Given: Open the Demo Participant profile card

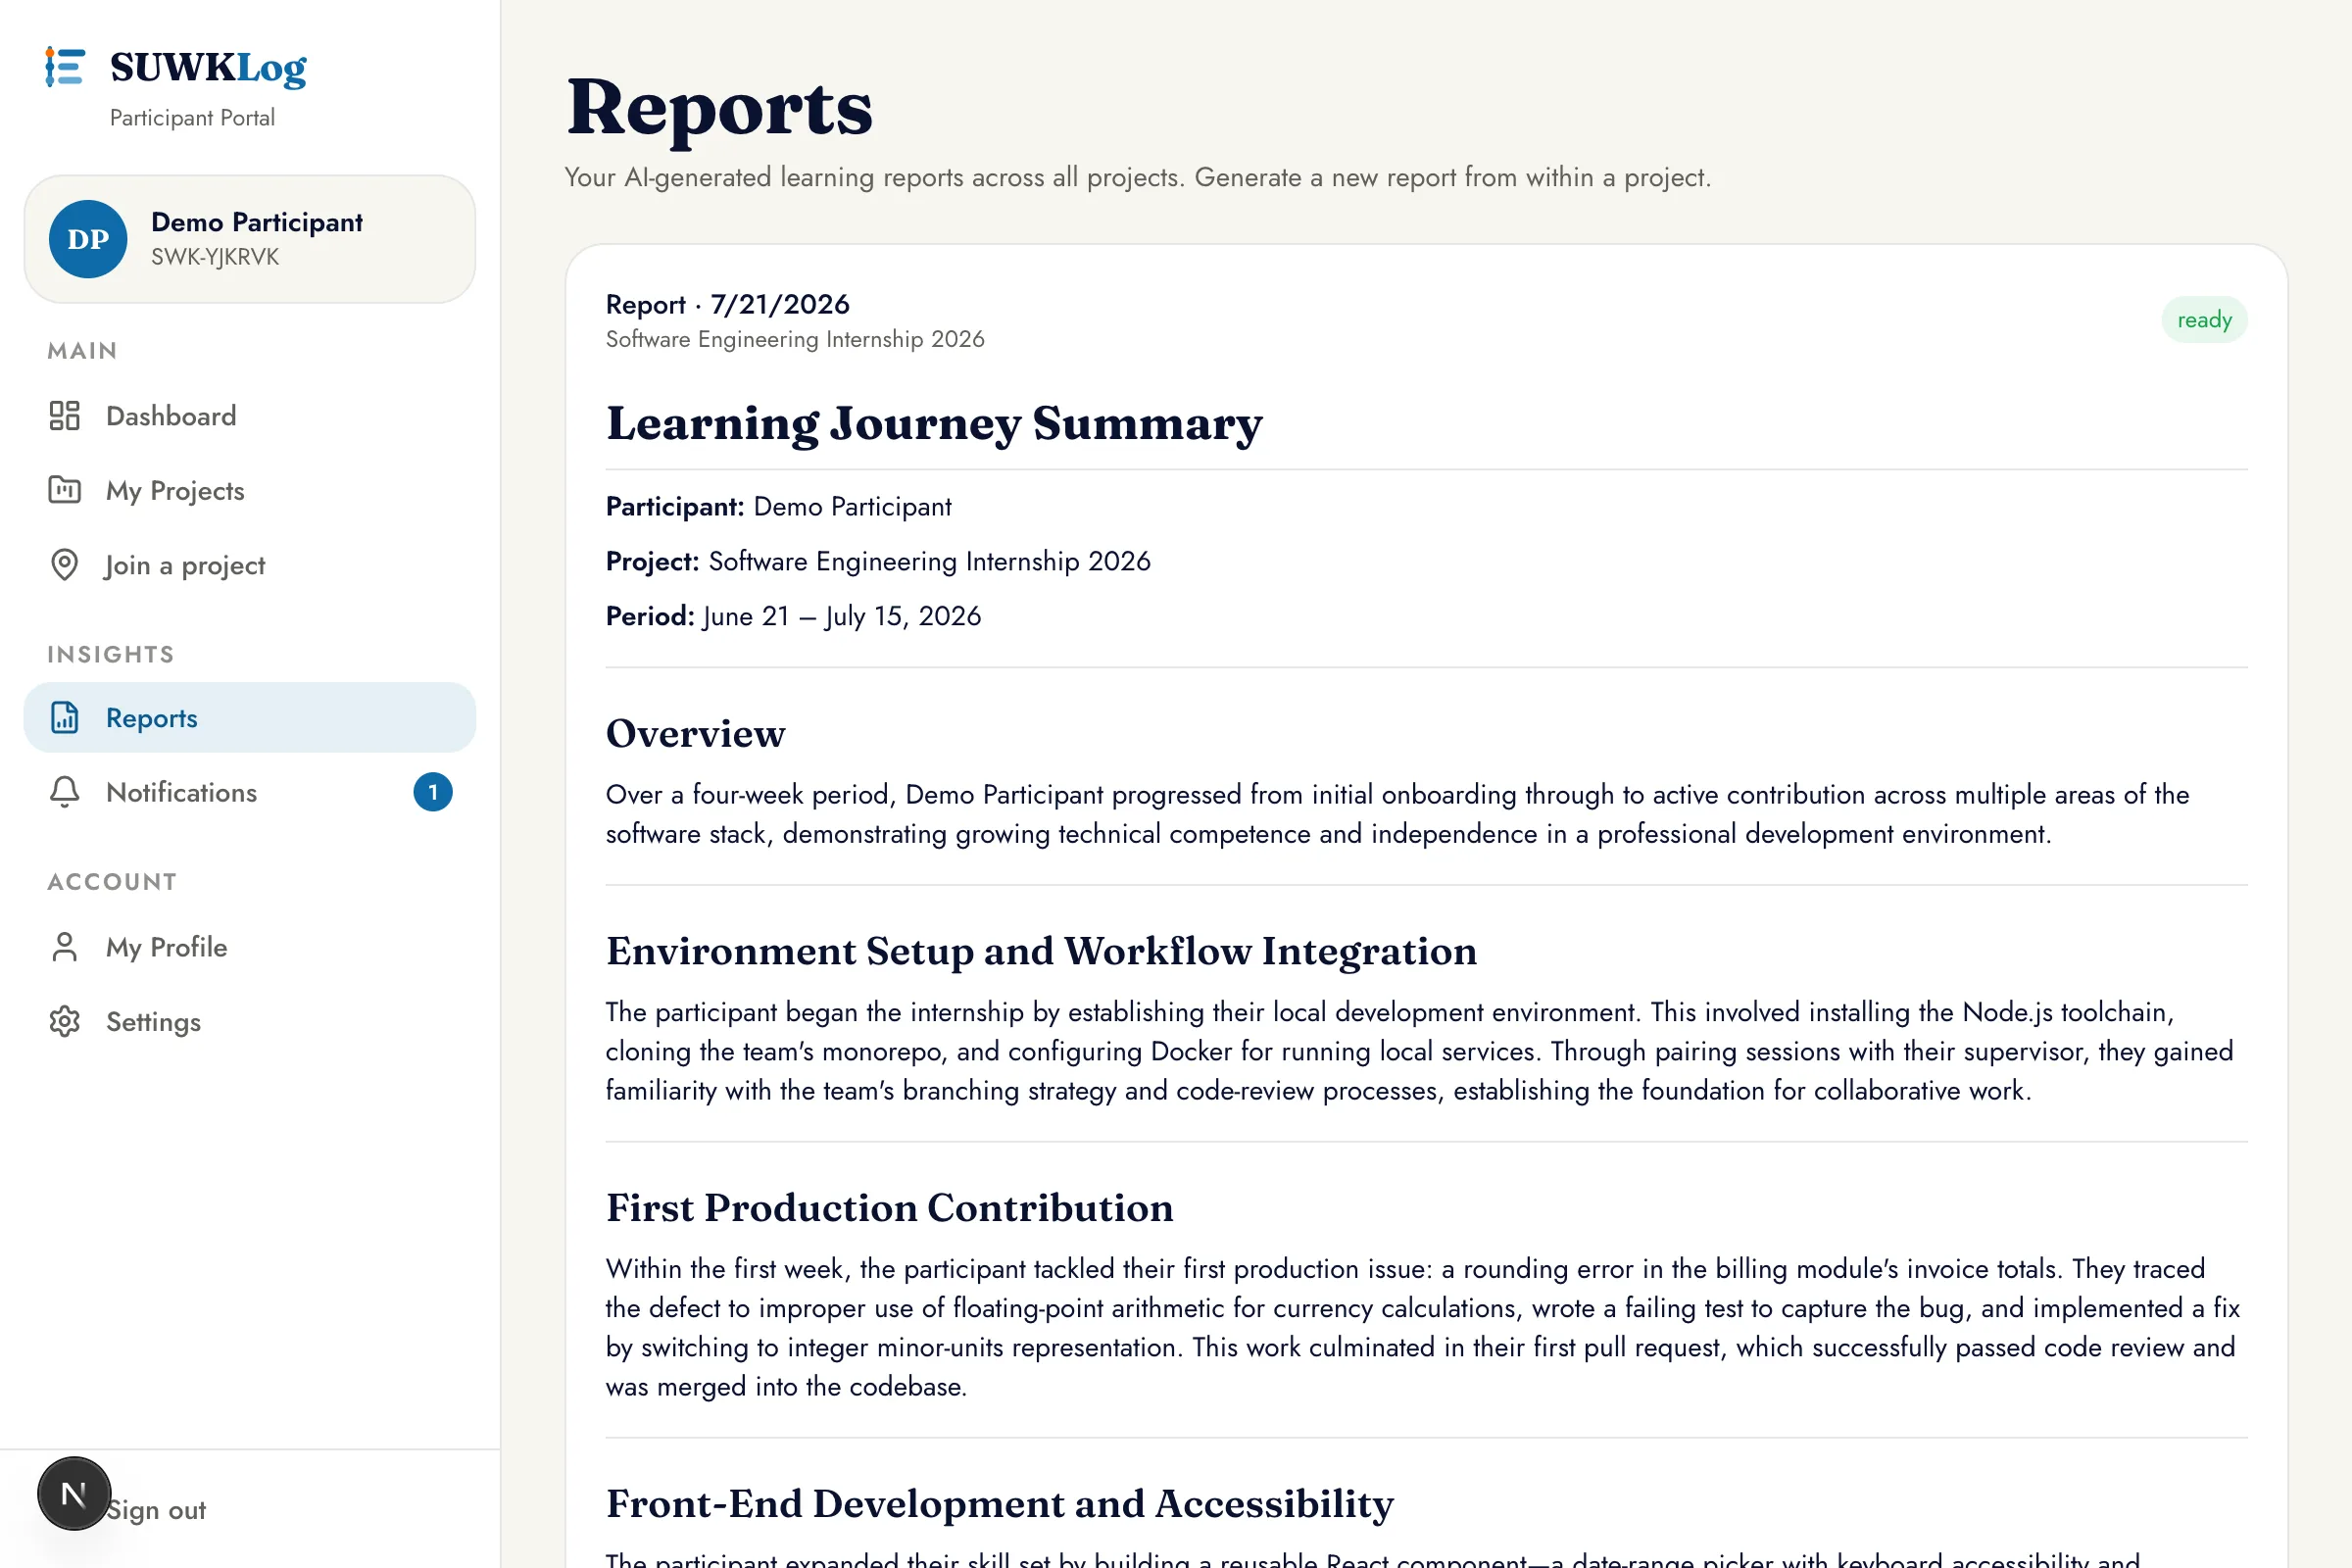Looking at the screenshot, I should click(x=250, y=239).
